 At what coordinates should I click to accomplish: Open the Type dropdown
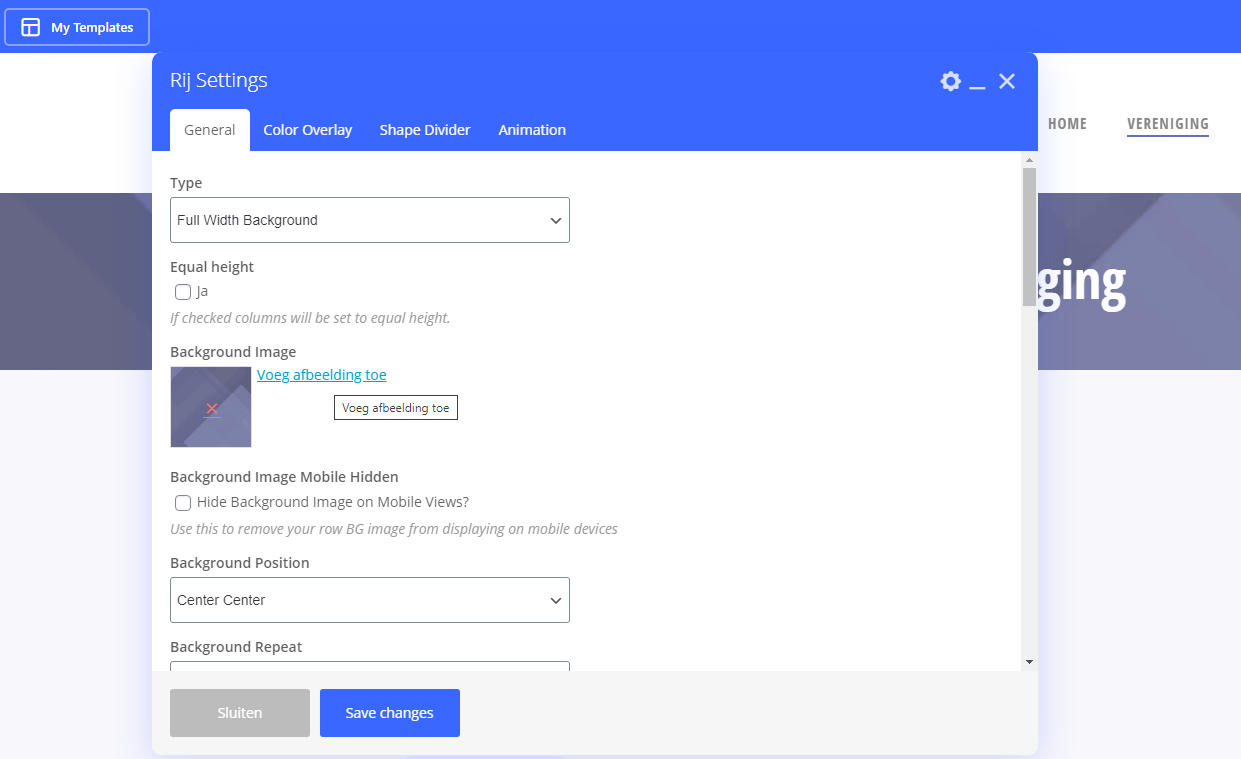point(369,220)
